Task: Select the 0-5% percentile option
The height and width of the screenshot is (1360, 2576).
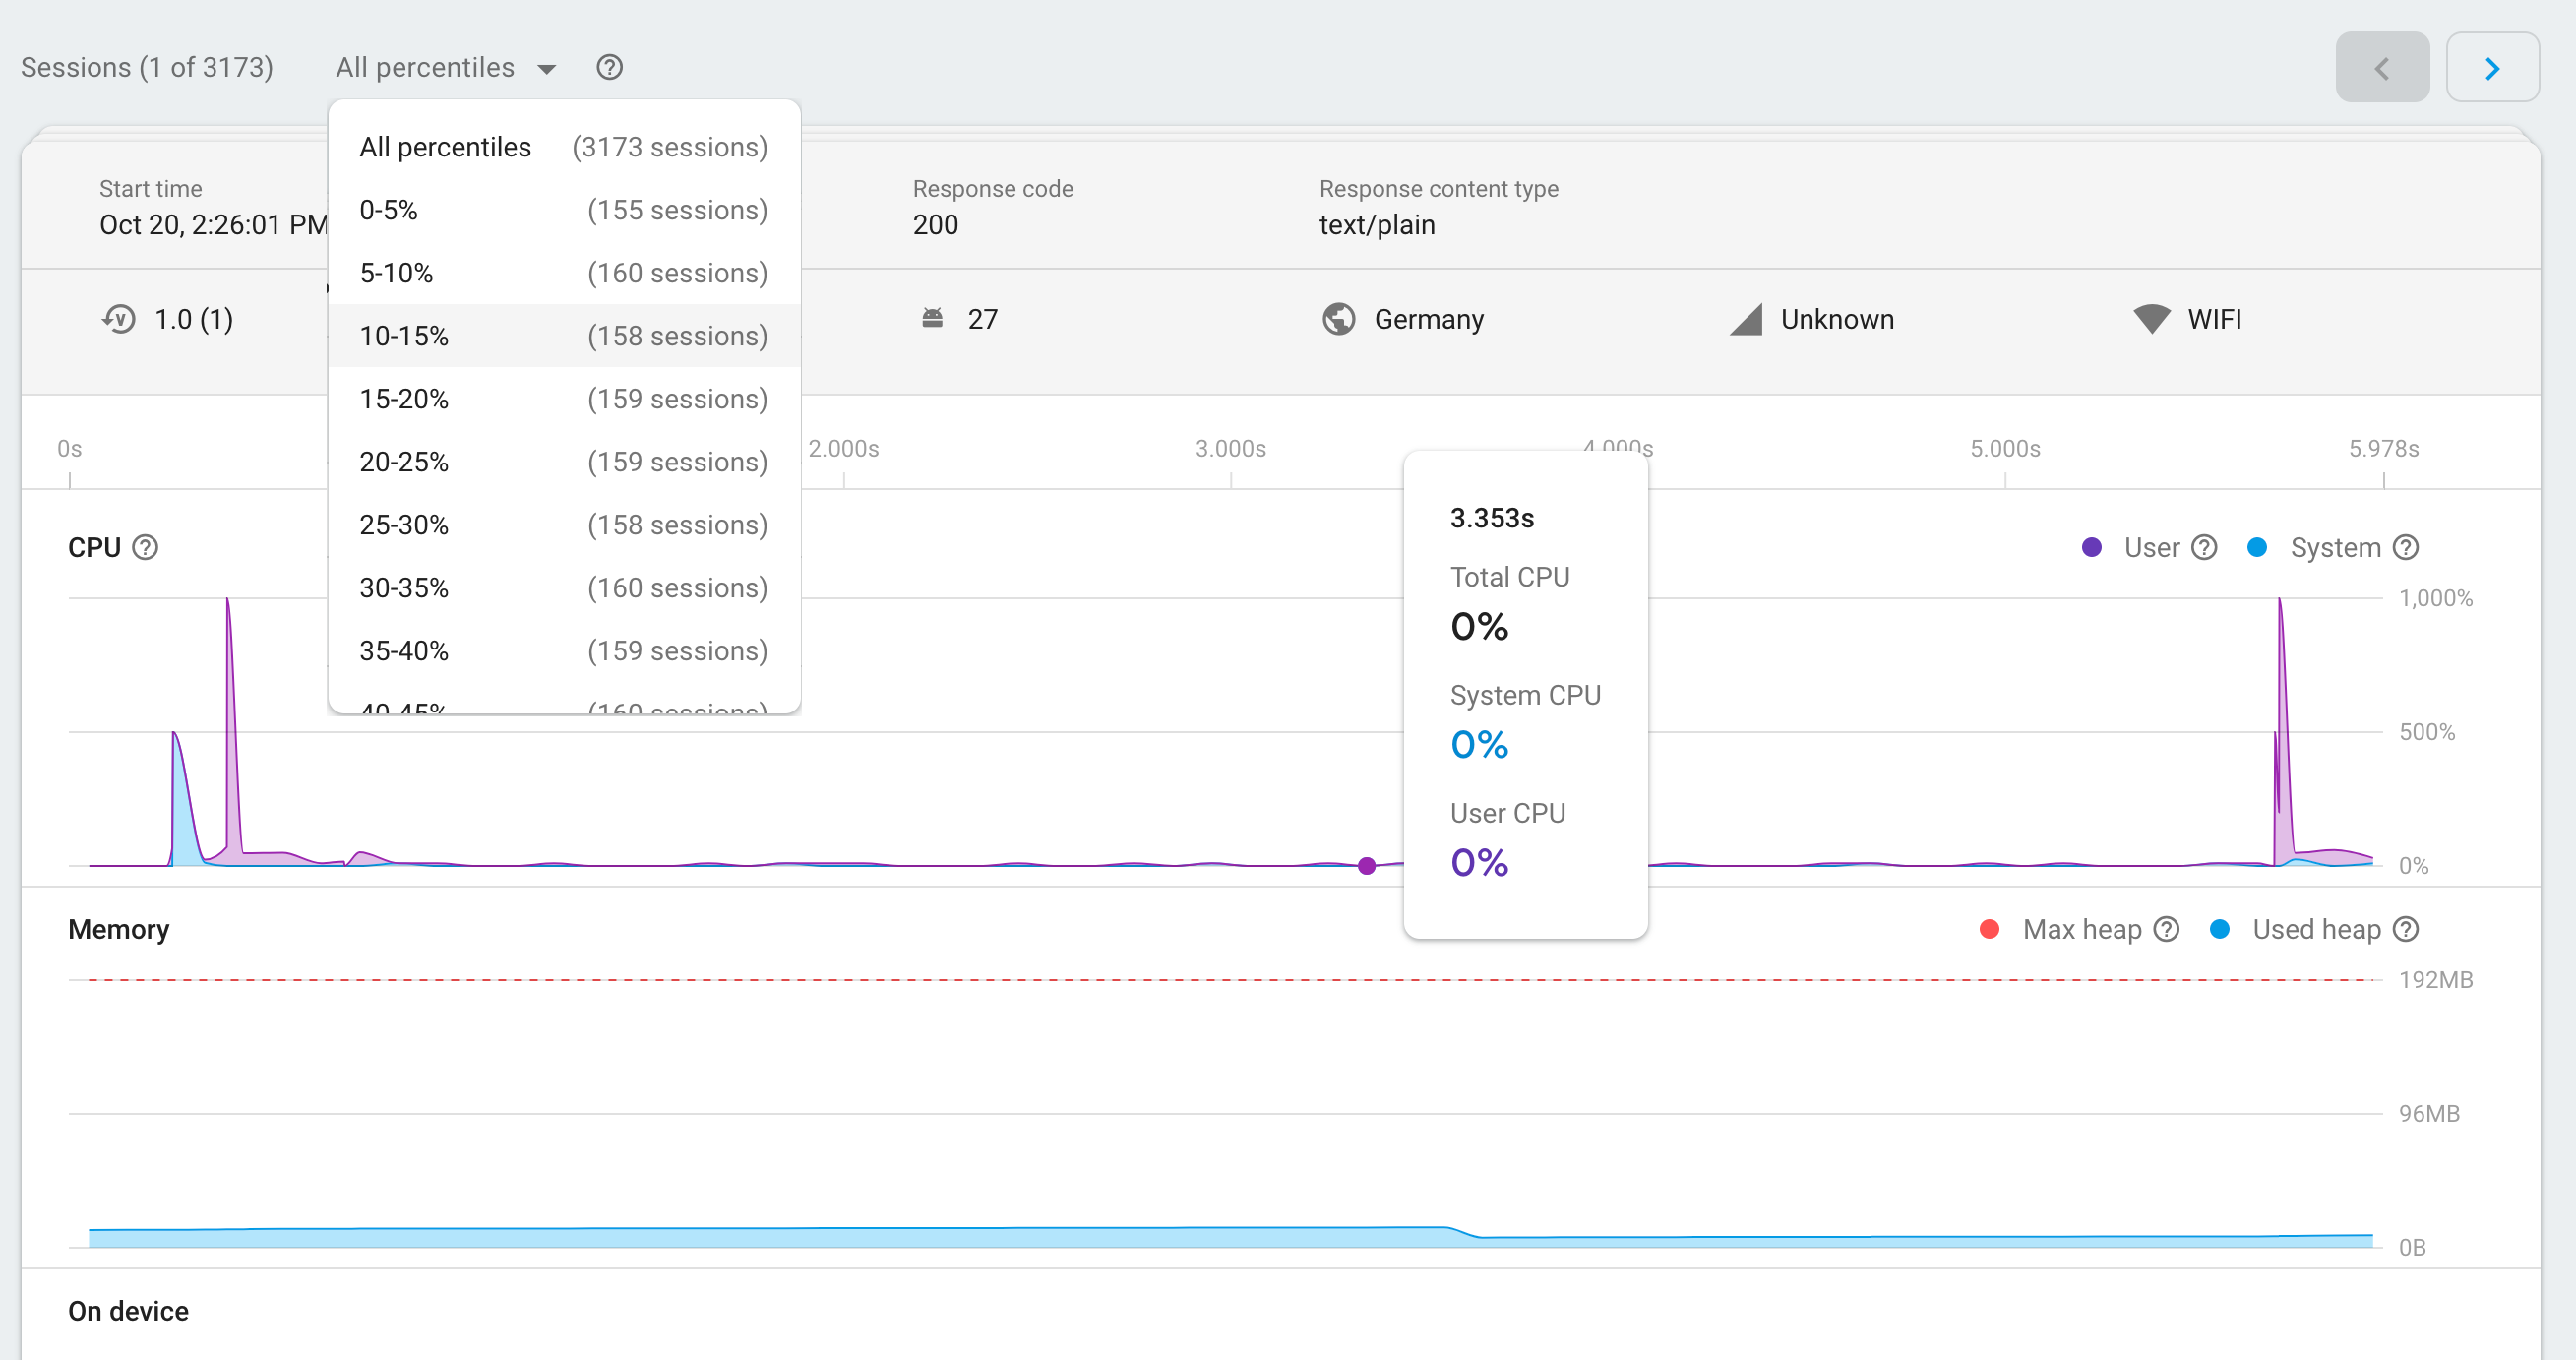Action: [564, 210]
